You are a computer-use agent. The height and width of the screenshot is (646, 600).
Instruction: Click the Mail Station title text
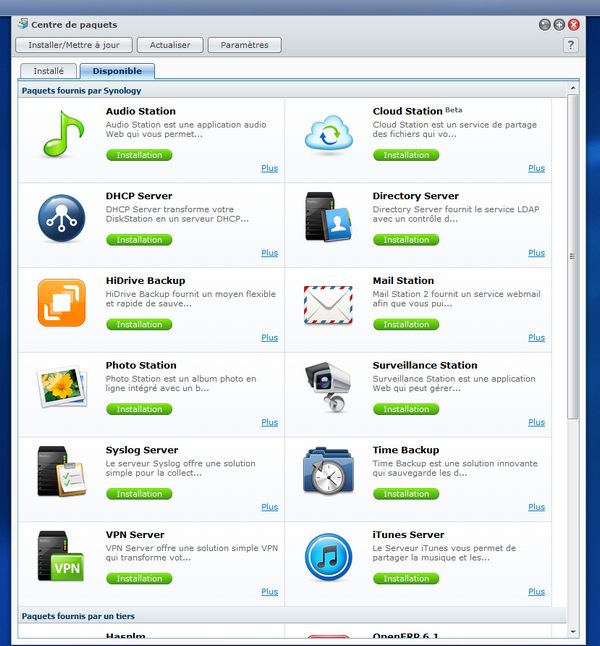403,281
